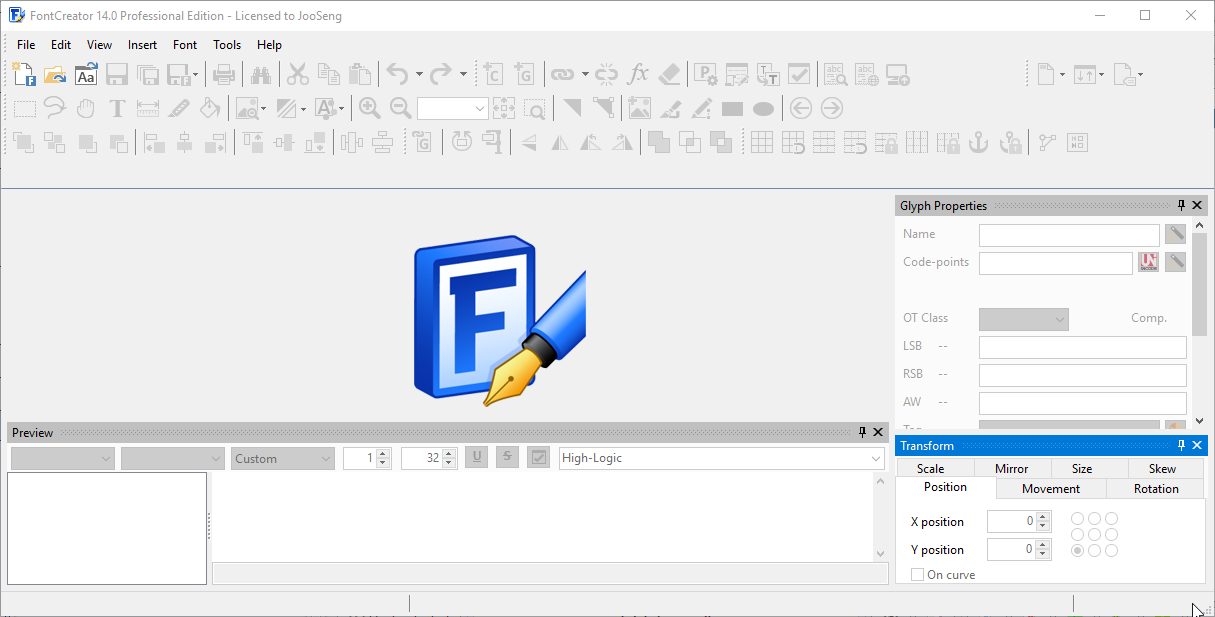Image resolution: width=1215 pixels, height=617 pixels.
Task: Click the insert ellipse contour icon
Action: [764, 108]
